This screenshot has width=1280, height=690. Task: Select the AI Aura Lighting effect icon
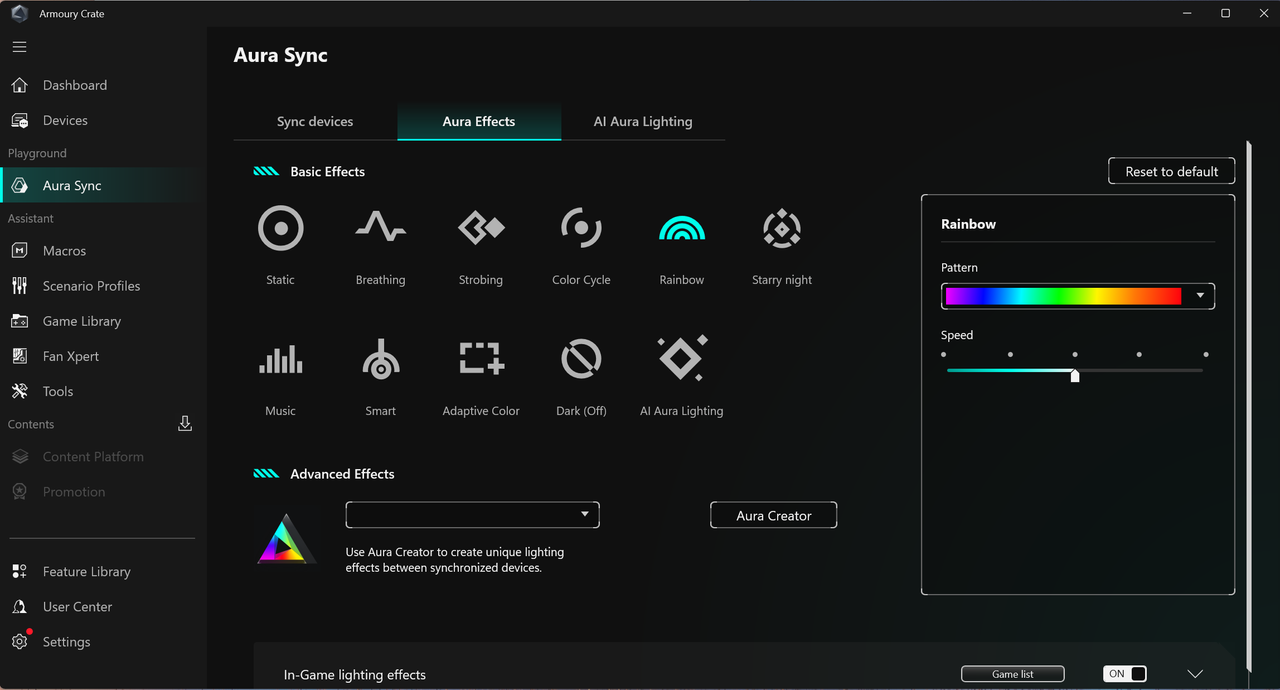tap(682, 358)
